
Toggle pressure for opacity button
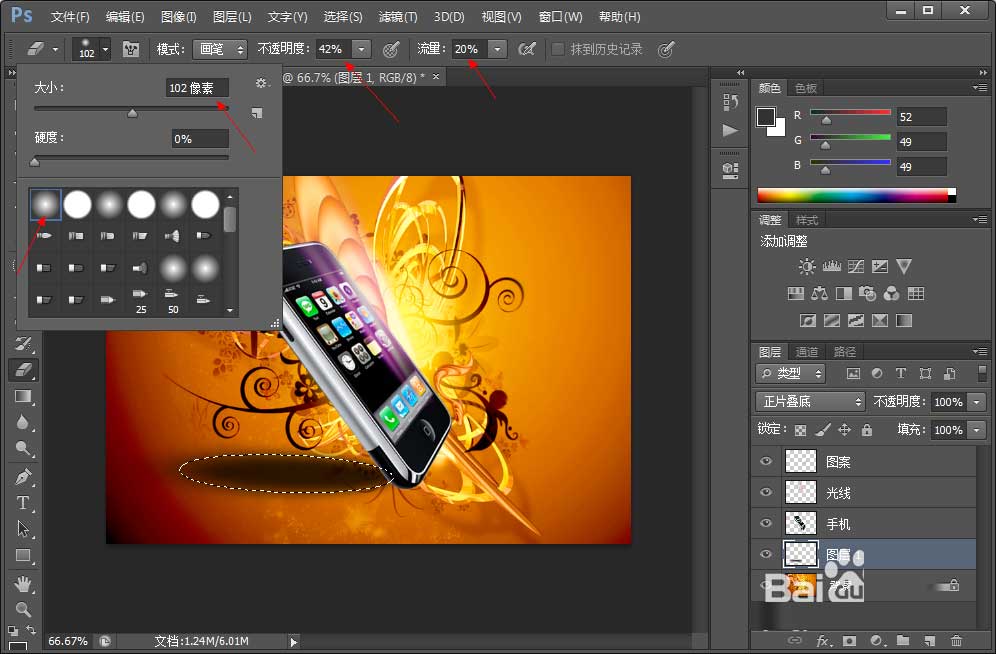[391, 49]
